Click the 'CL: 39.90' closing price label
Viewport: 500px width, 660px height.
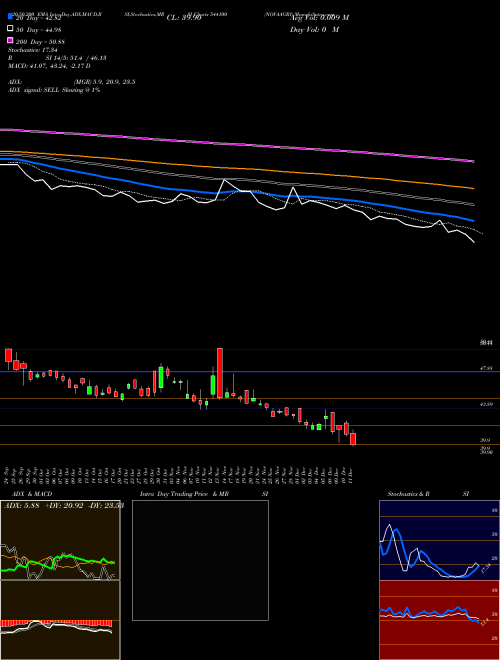[184, 18]
